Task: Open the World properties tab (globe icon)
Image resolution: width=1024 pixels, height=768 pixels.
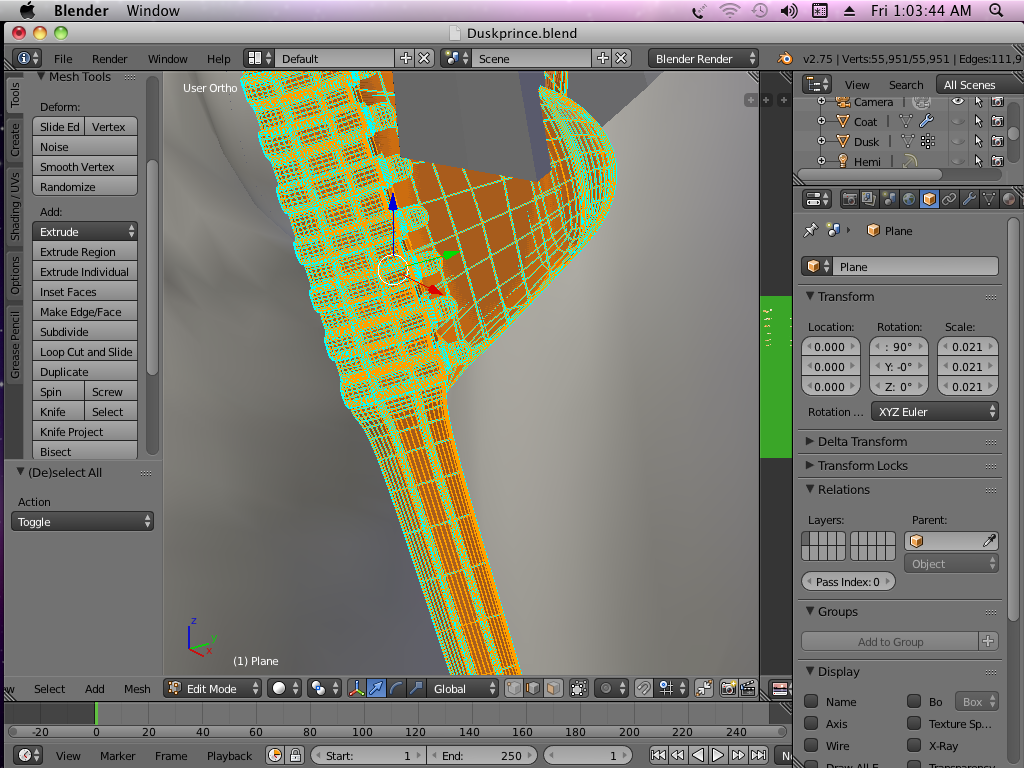Action: pyautogui.click(x=909, y=199)
